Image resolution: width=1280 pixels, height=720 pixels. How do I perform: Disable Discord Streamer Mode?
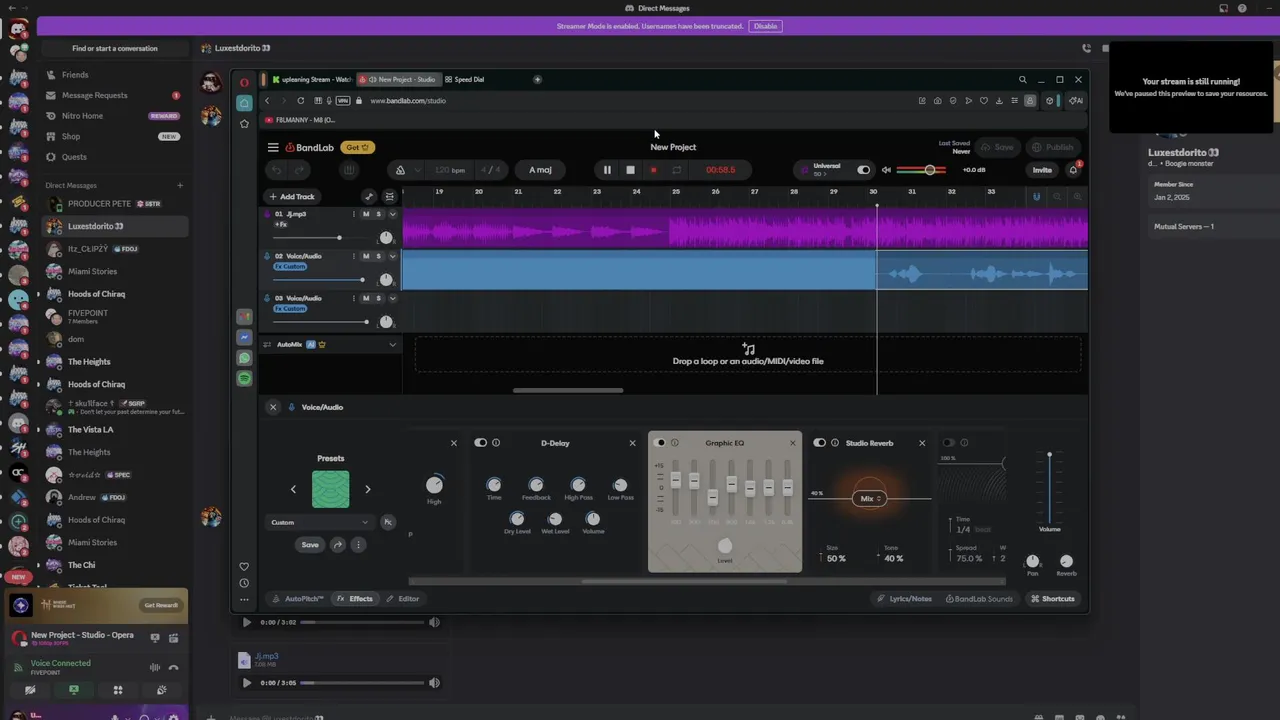coord(766,26)
